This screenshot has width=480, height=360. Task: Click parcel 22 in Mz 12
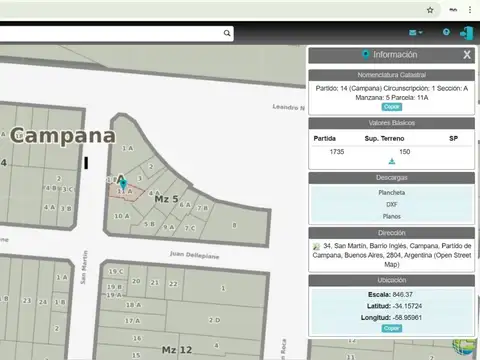tap(173, 284)
